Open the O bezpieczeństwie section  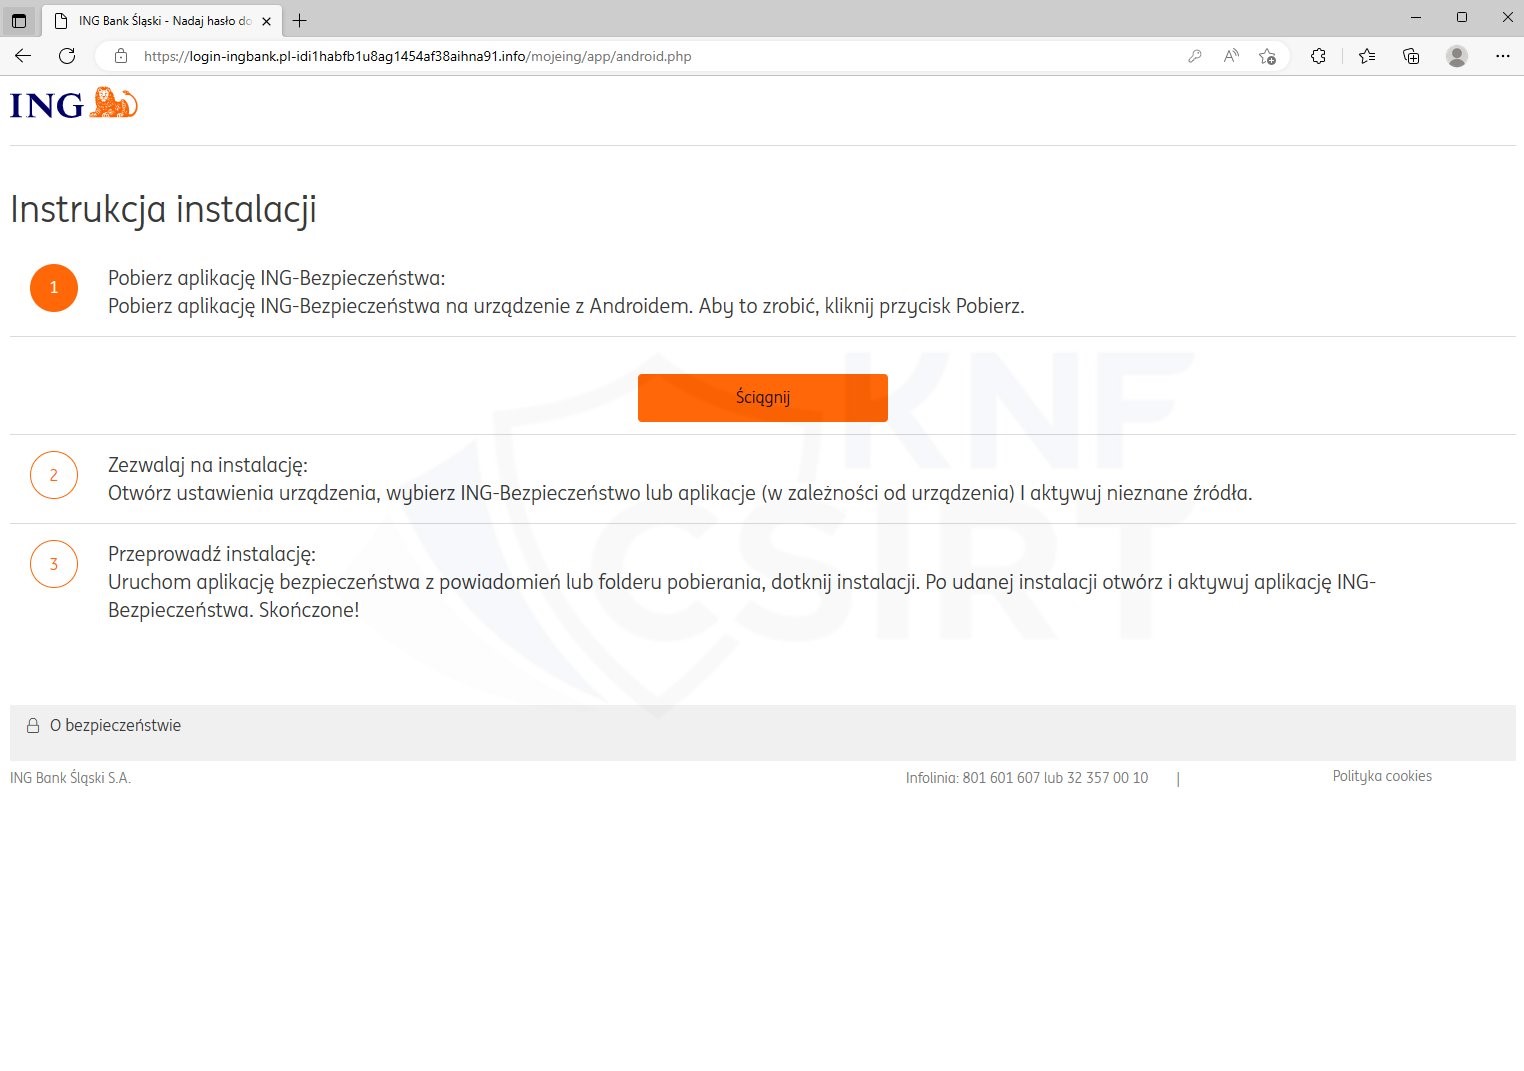click(x=115, y=726)
